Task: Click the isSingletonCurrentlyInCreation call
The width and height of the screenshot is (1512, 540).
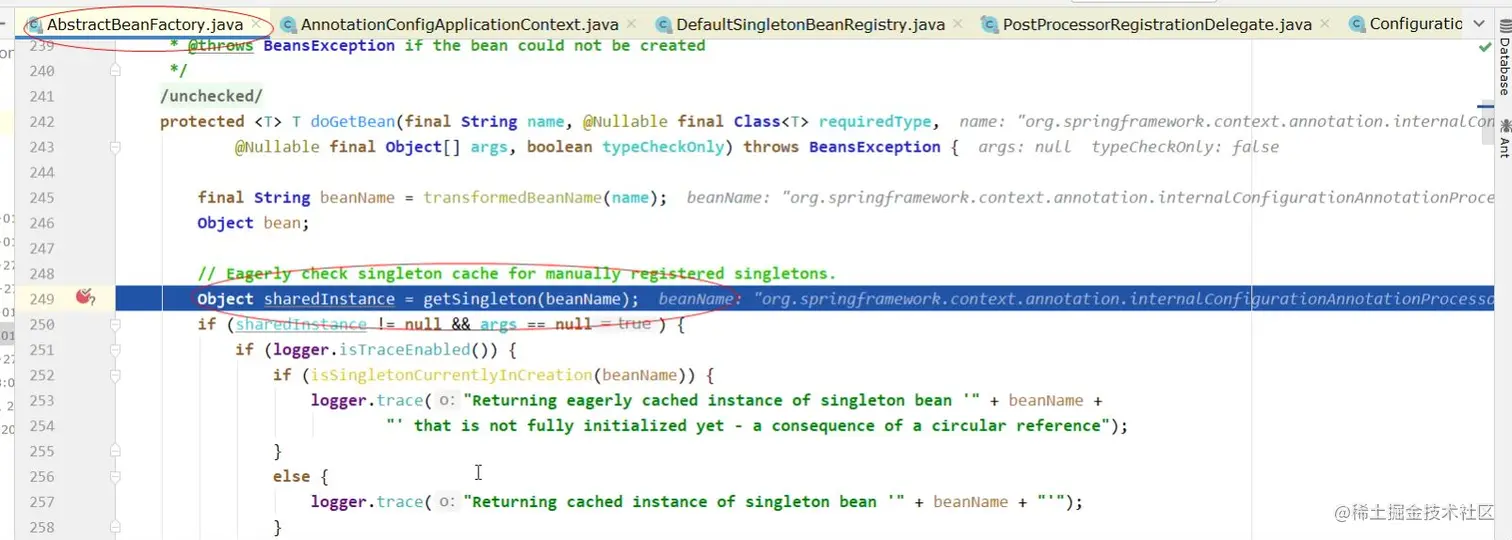Action: click(x=452, y=375)
